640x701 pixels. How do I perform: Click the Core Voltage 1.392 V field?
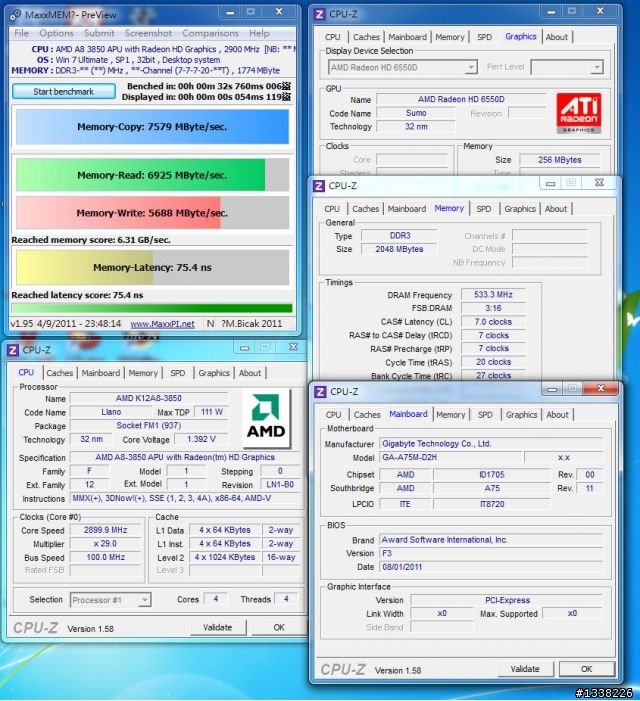point(202,439)
